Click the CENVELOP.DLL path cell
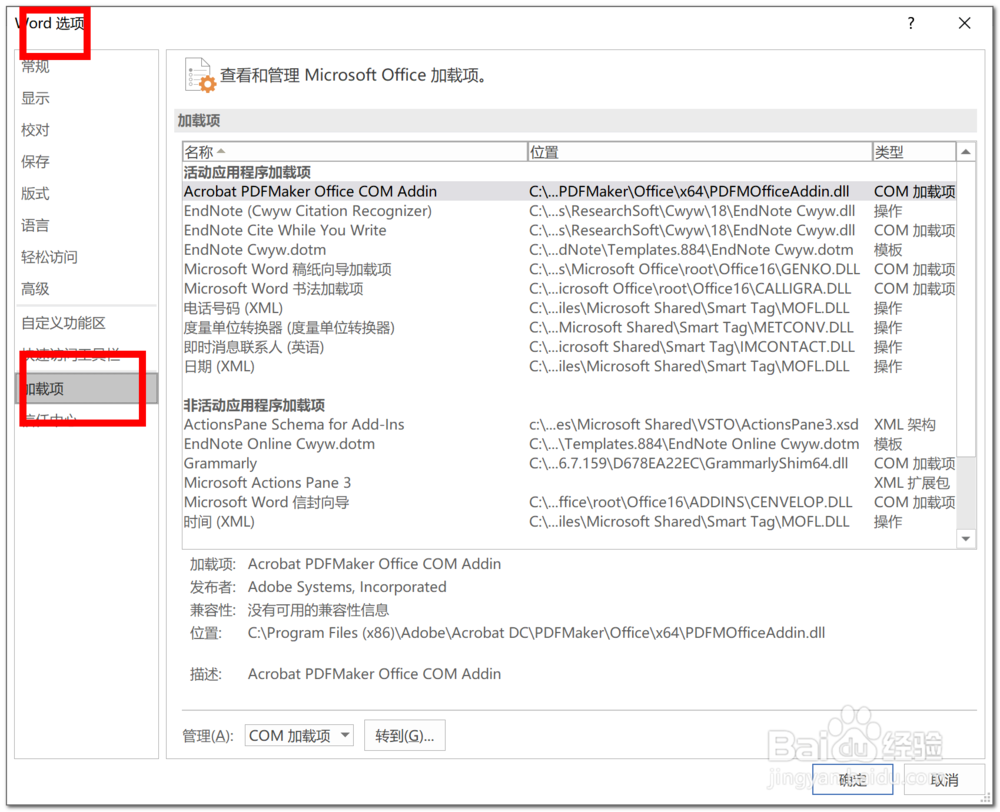The height and width of the screenshot is (812, 1000). coord(690,503)
